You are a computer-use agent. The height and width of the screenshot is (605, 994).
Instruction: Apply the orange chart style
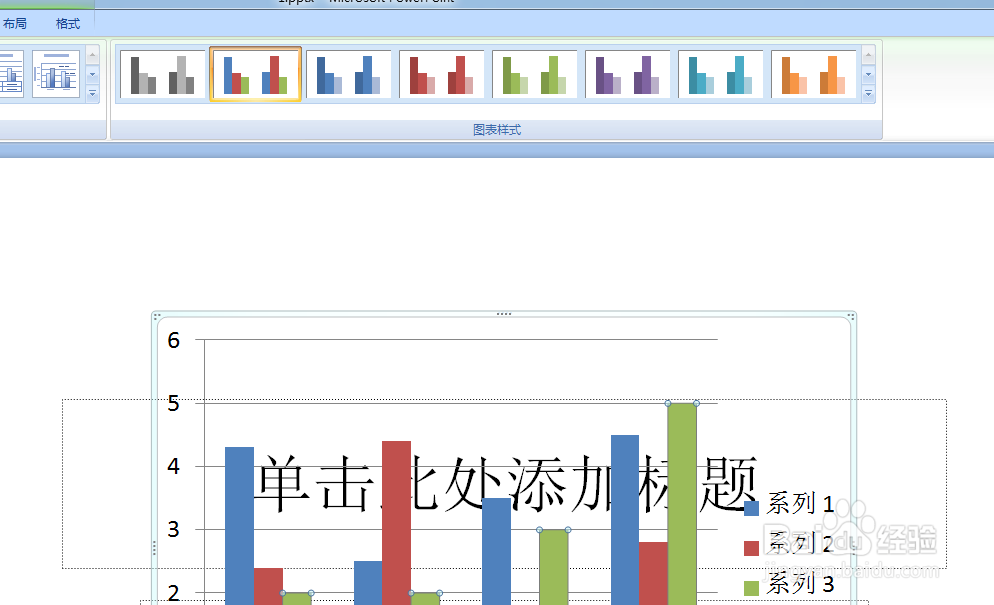coord(813,73)
